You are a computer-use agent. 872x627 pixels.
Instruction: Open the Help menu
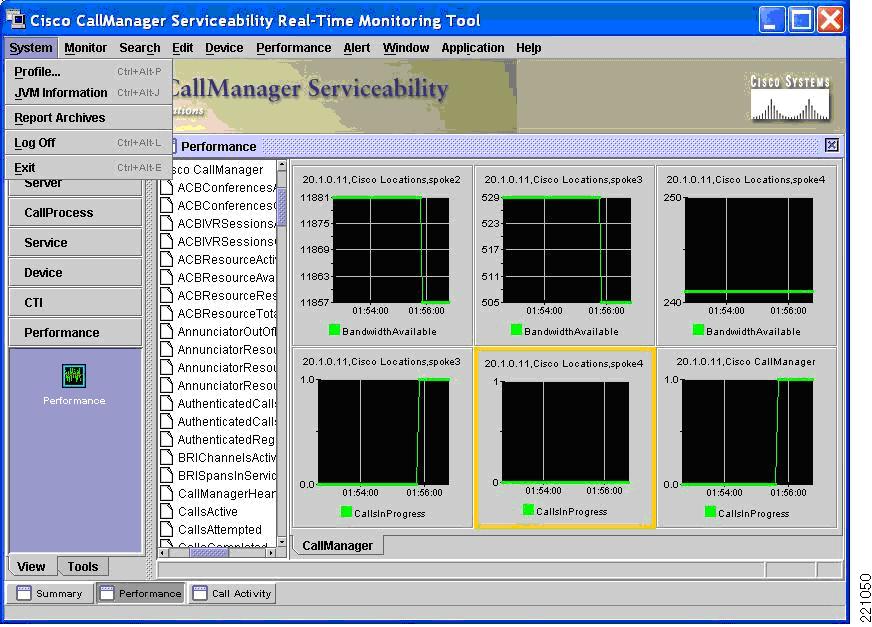(528, 48)
